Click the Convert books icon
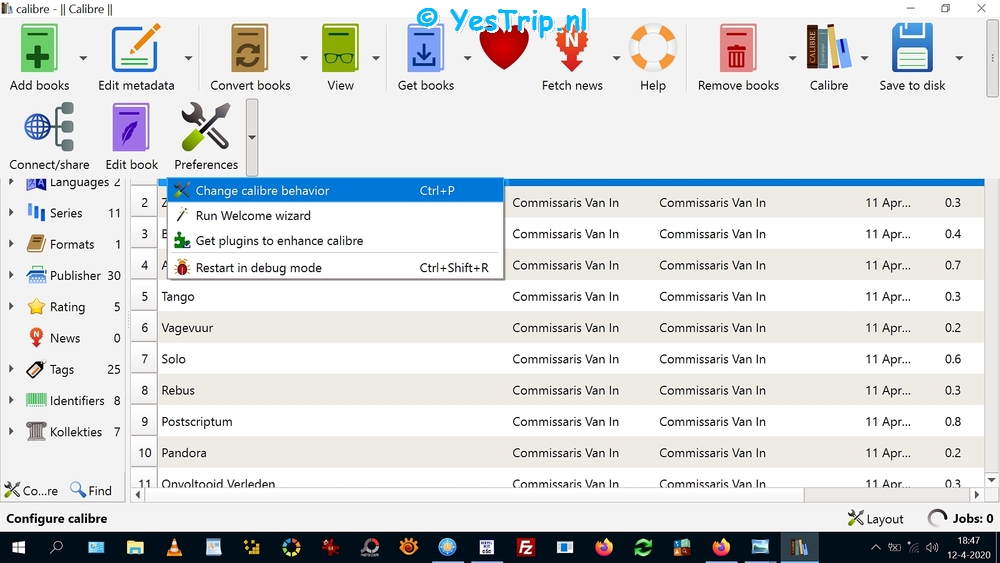The width and height of the screenshot is (1000, 563). (250, 48)
